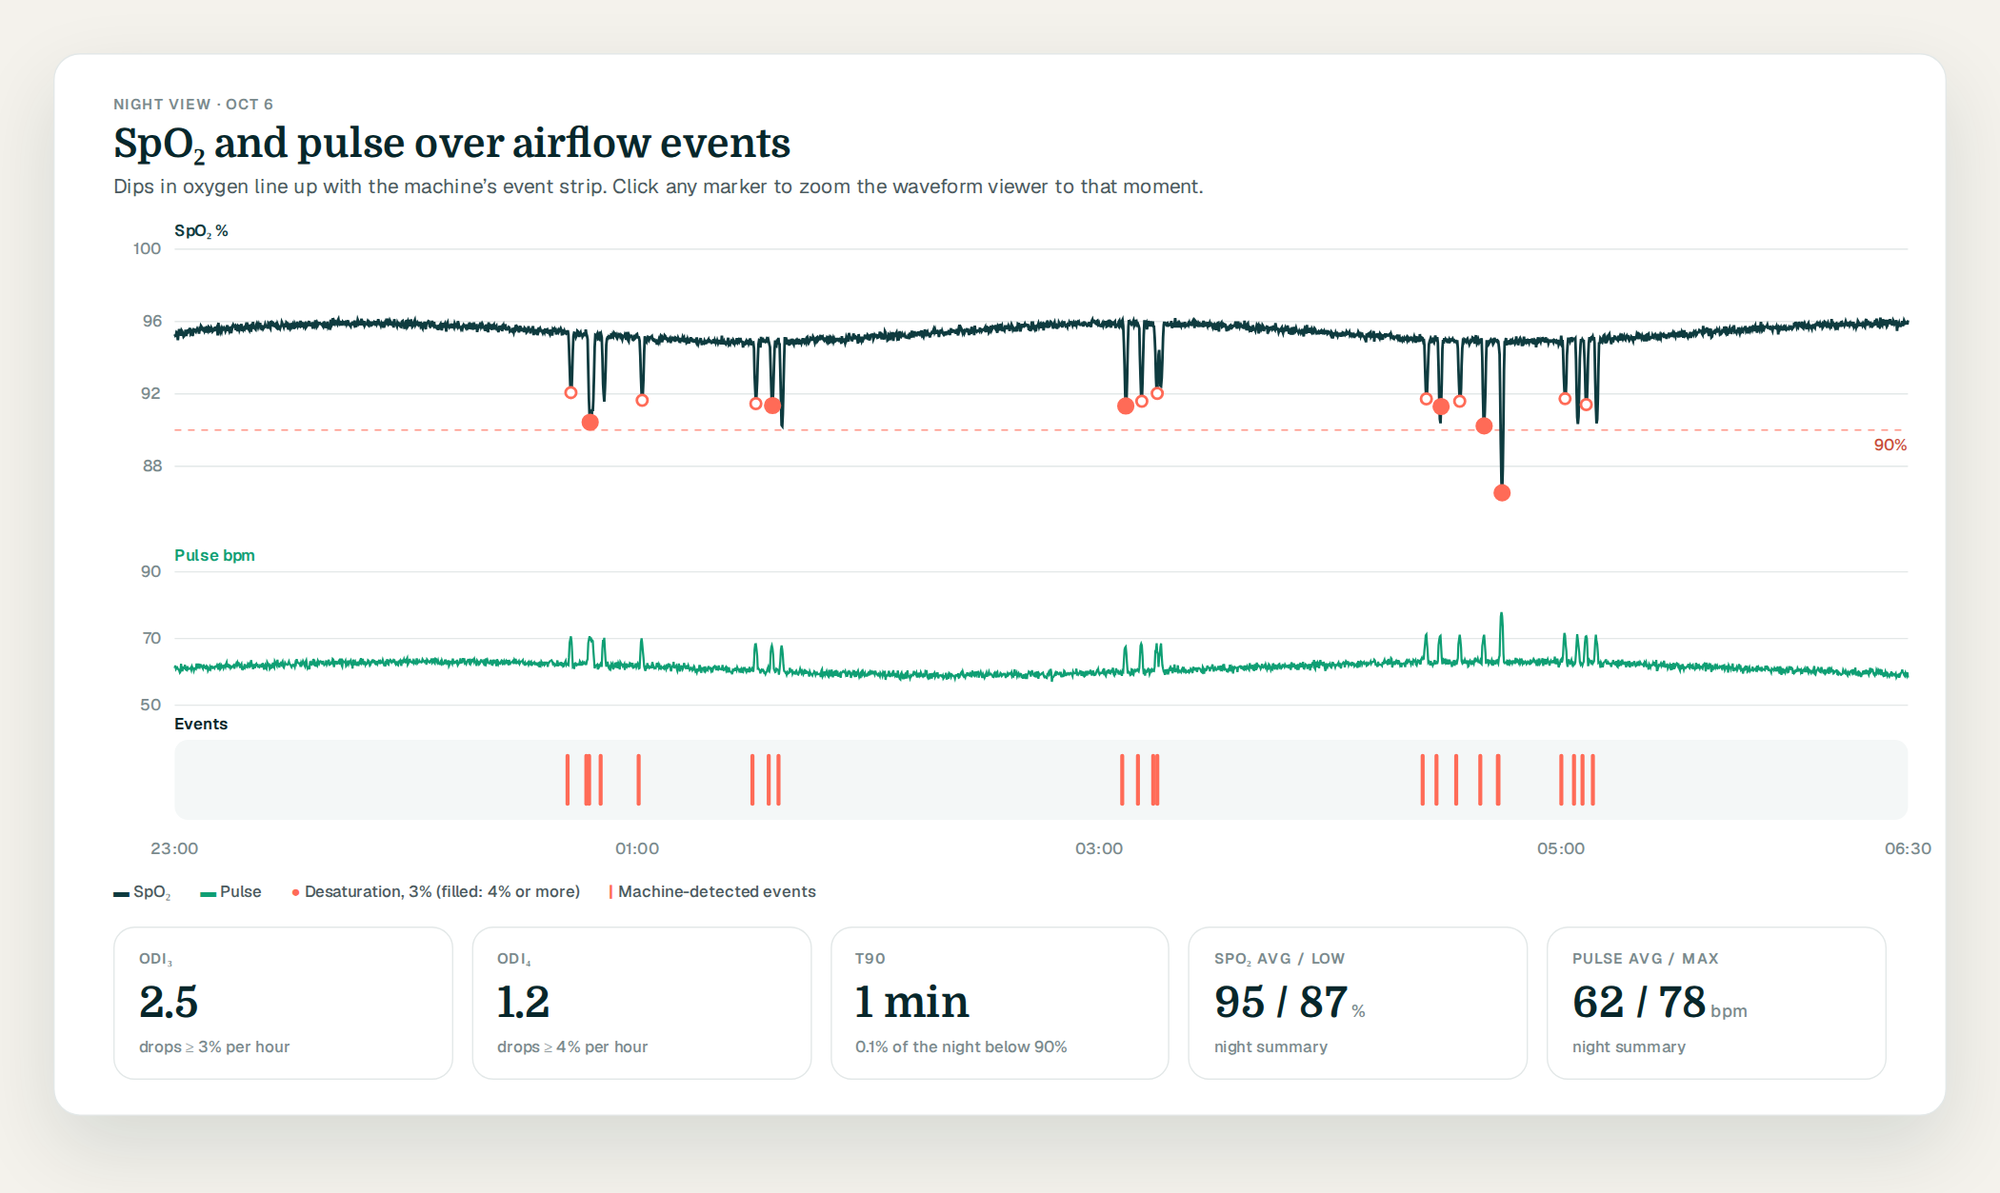The image size is (2000, 1193).
Task: Click the red 90% threshold label
Action: click(1890, 445)
